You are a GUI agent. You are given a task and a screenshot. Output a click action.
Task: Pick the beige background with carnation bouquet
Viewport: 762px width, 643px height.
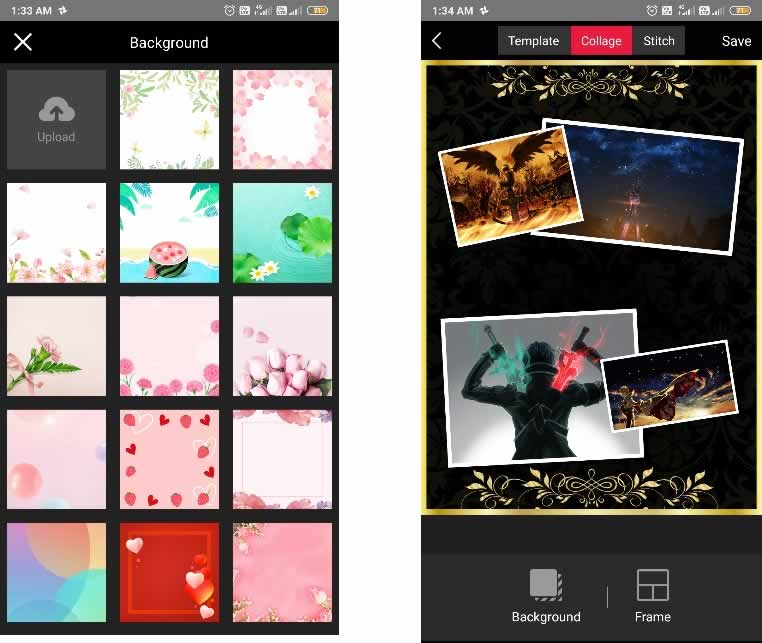[56, 346]
